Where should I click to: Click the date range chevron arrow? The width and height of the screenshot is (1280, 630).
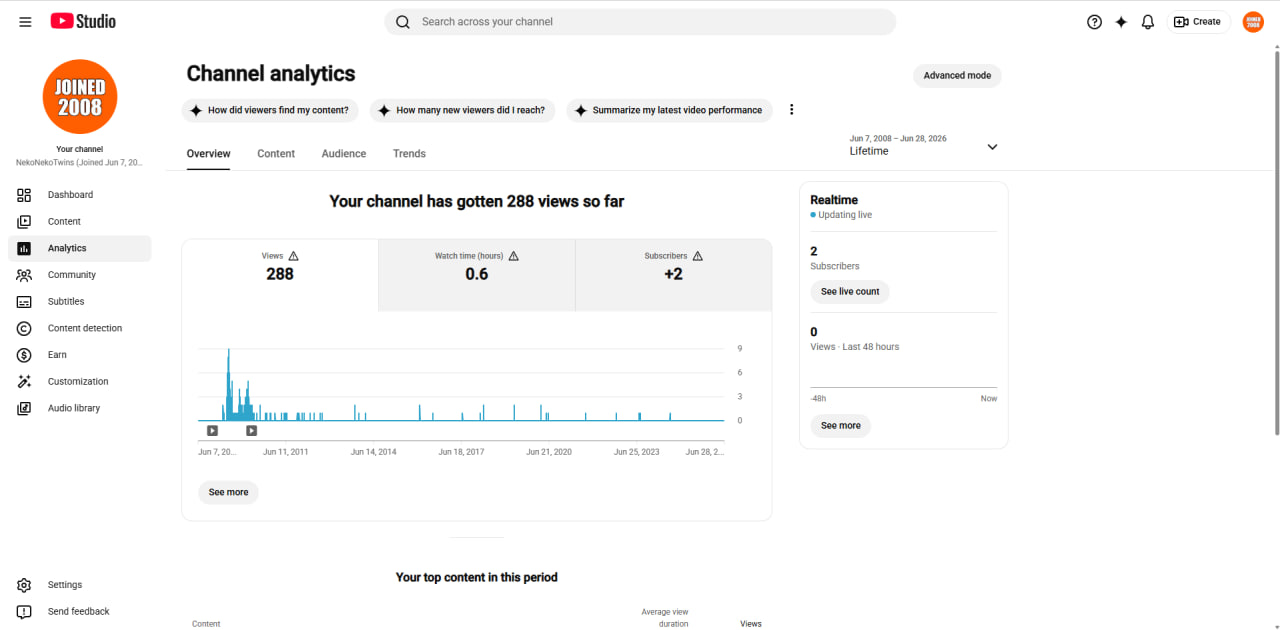coord(992,147)
